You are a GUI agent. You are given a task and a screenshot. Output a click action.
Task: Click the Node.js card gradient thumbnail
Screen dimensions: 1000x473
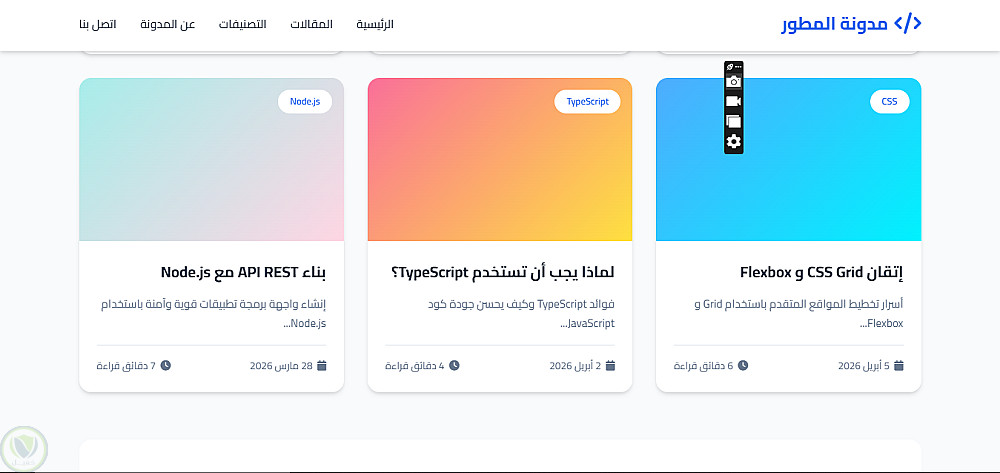click(212, 159)
